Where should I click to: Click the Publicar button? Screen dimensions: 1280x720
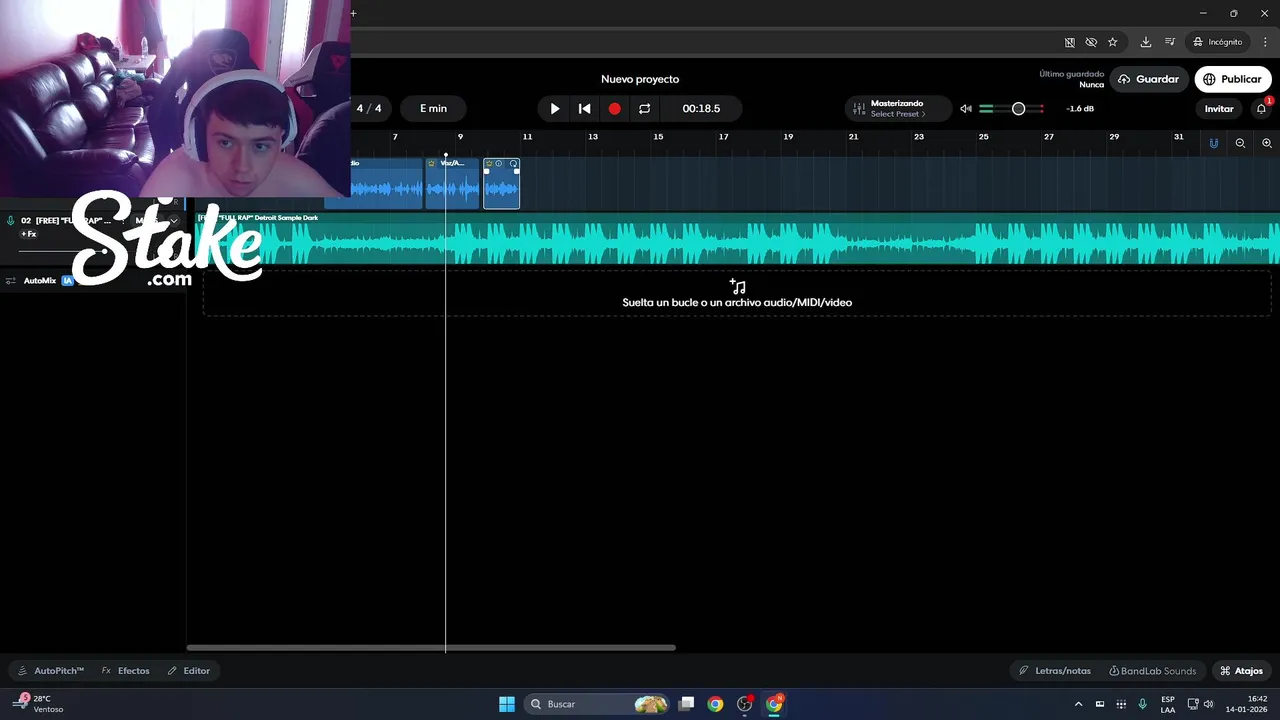1232,79
